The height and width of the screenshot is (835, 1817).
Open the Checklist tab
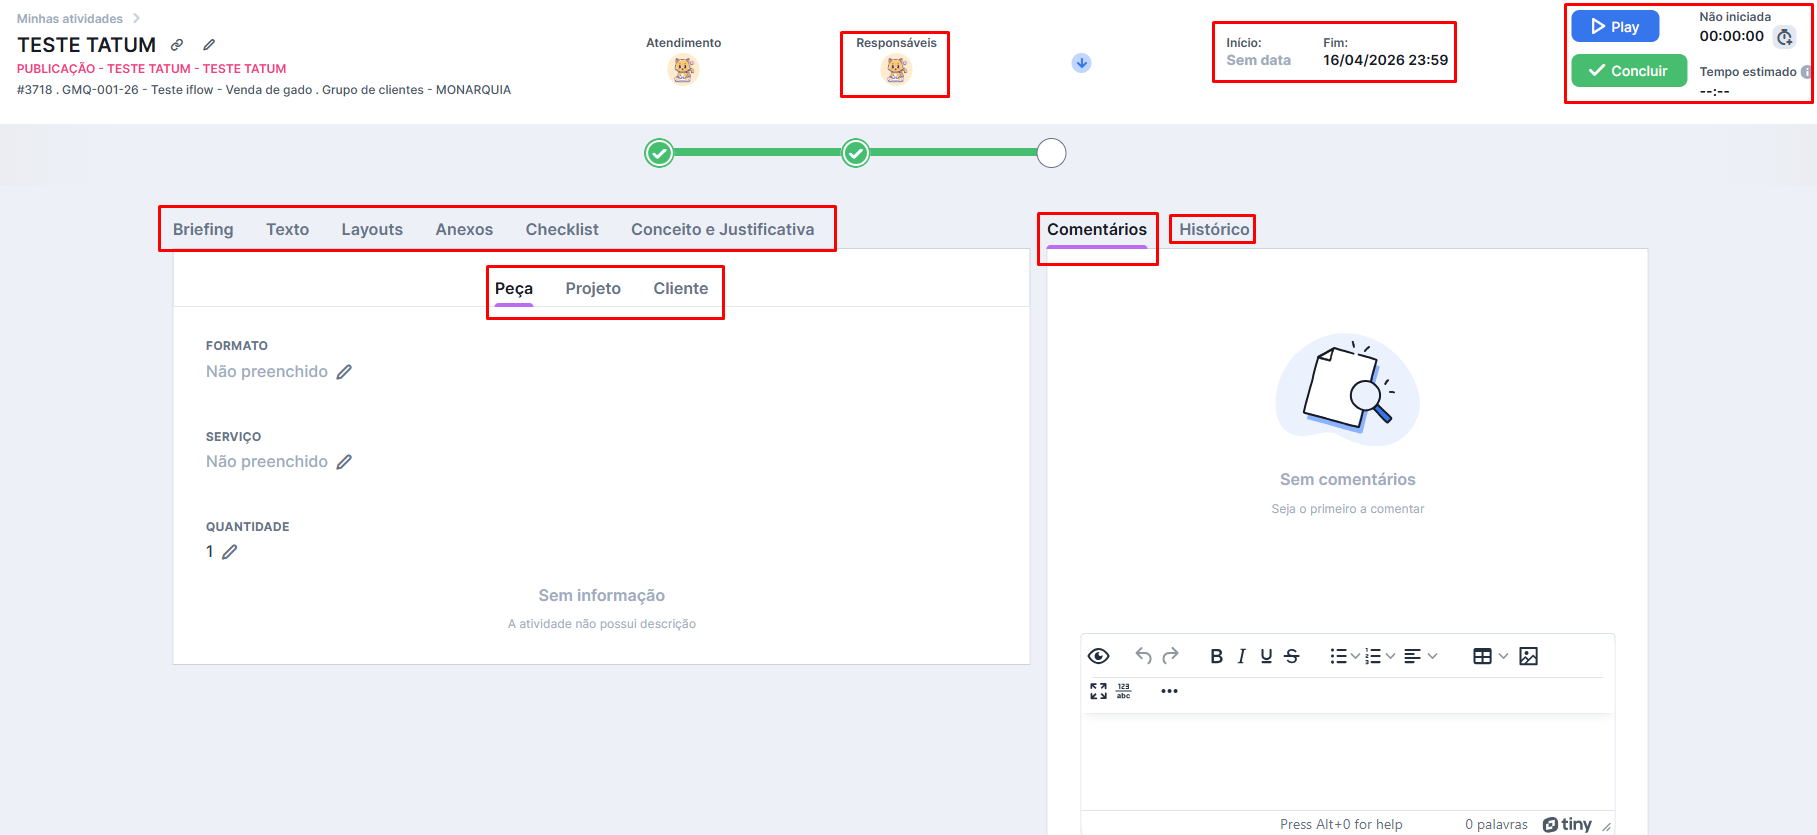pyautogui.click(x=562, y=229)
